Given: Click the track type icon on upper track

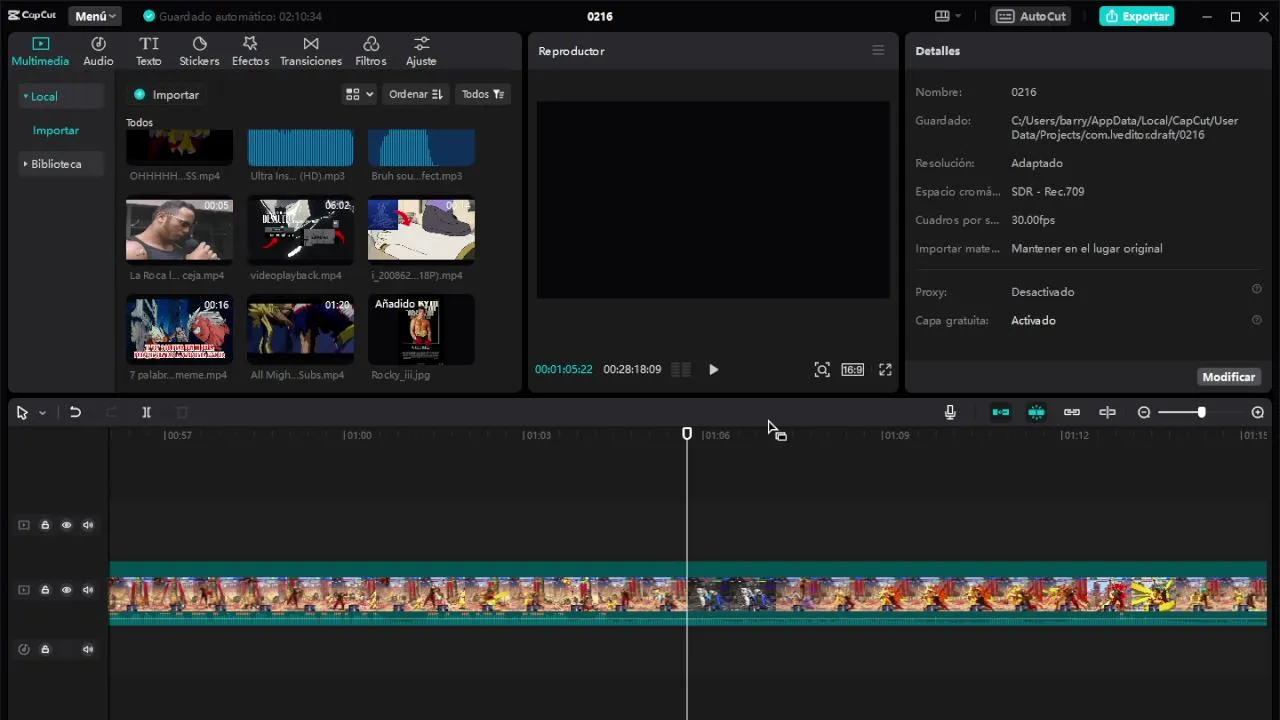Looking at the screenshot, I should click(x=24, y=525).
